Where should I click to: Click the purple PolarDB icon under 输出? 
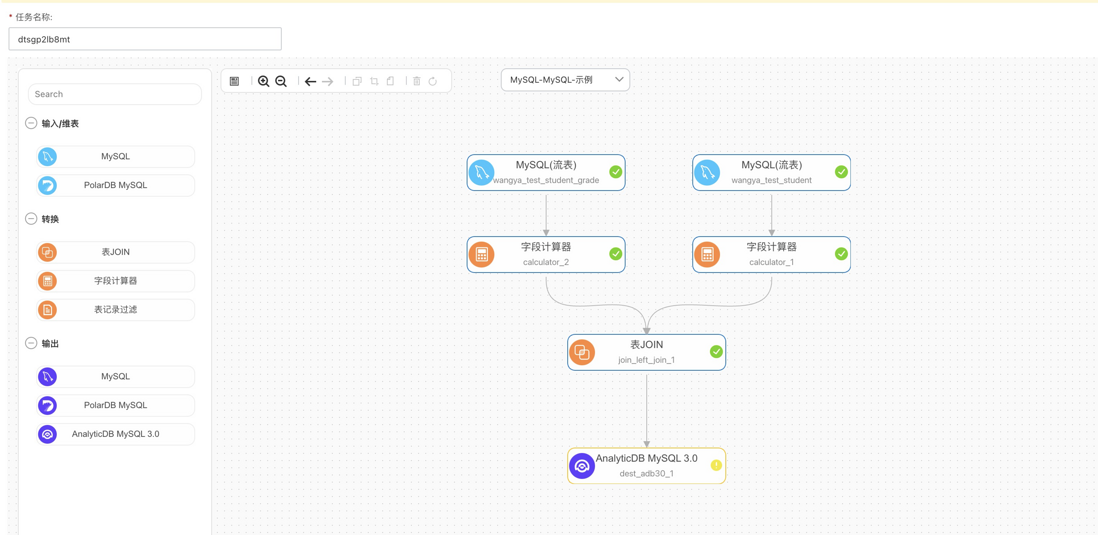click(47, 405)
